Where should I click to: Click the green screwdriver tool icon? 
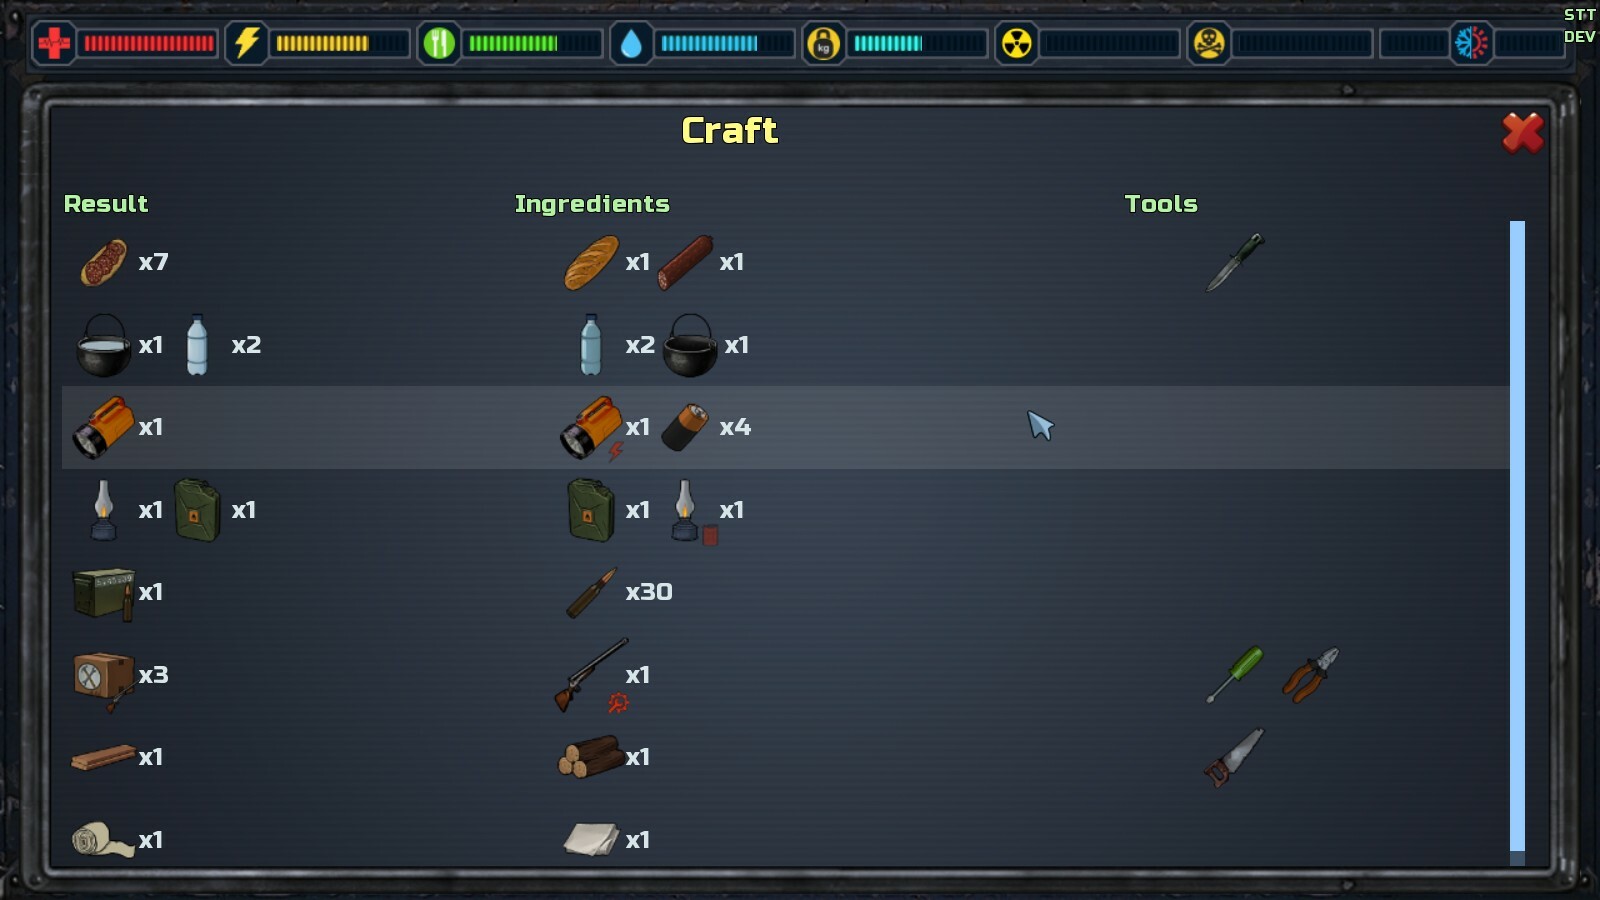point(1235,675)
